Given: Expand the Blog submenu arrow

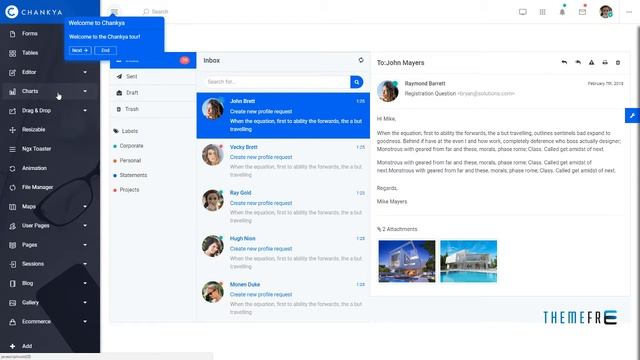Looking at the screenshot, I should [85, 283].
